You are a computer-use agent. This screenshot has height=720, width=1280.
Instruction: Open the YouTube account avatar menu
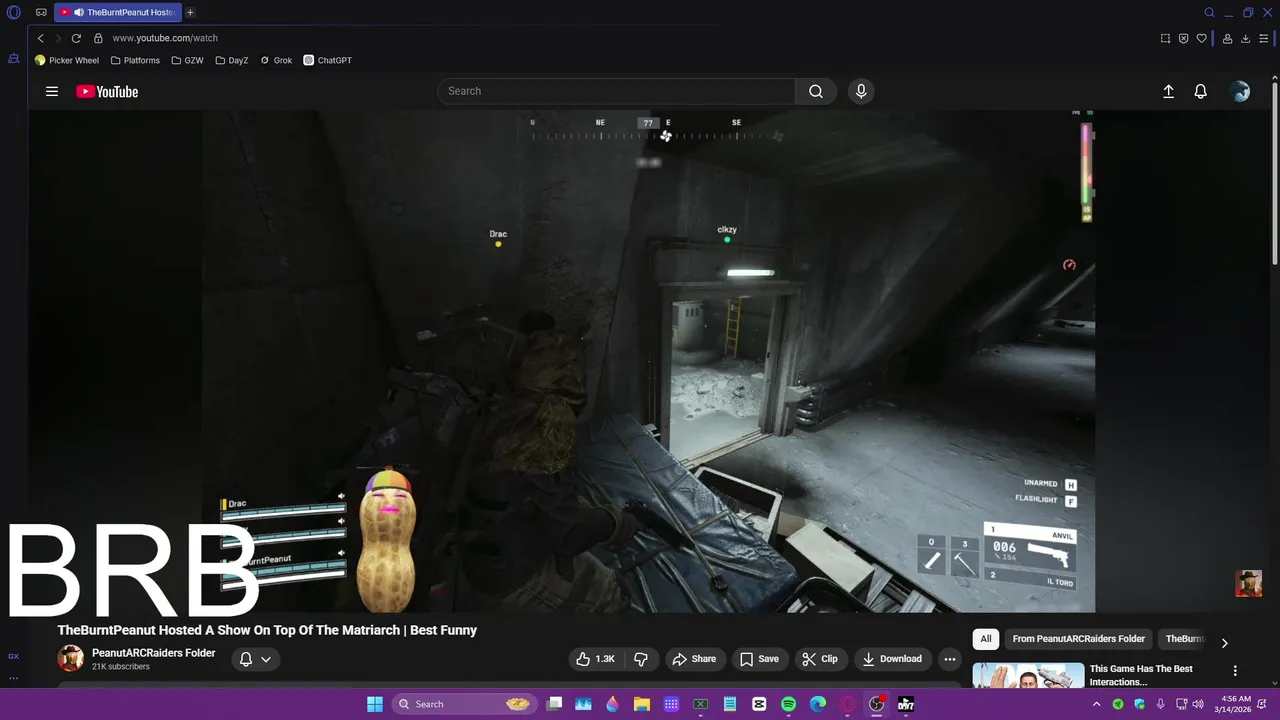coord(1240,91)
